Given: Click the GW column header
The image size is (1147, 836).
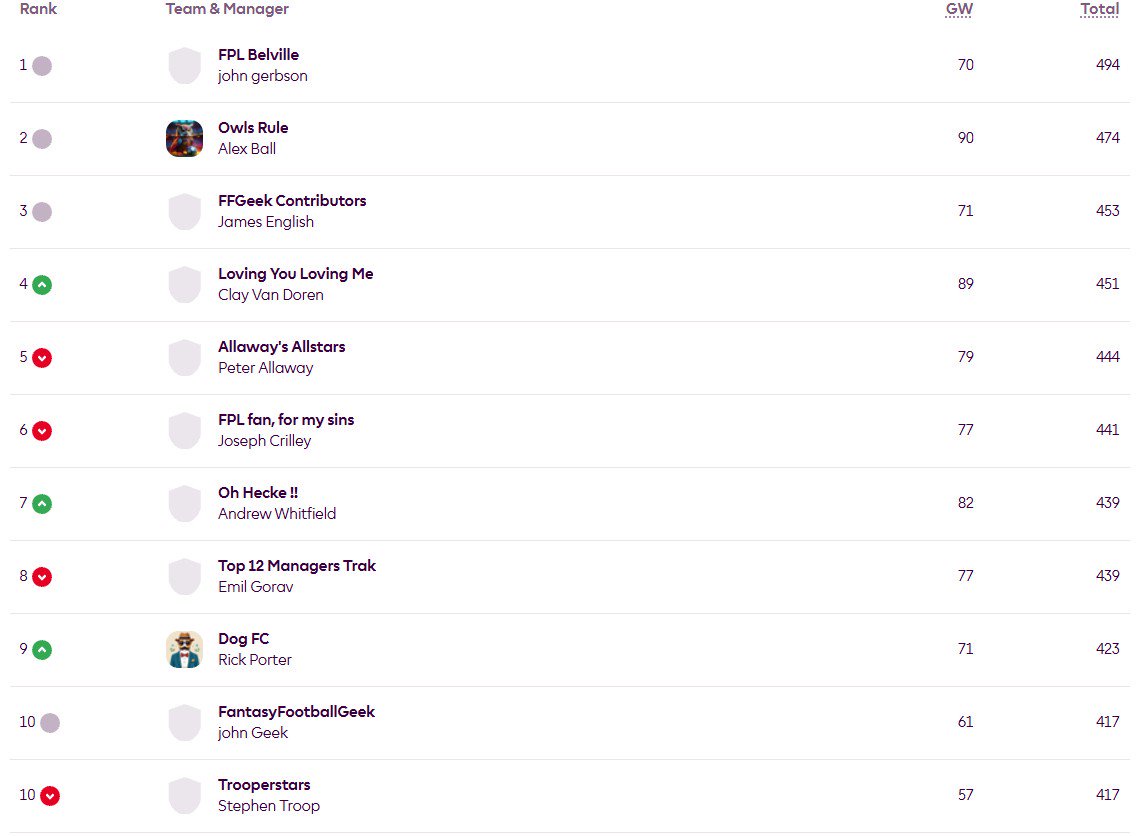Looking at the screenshot, I should pos(959,9).
